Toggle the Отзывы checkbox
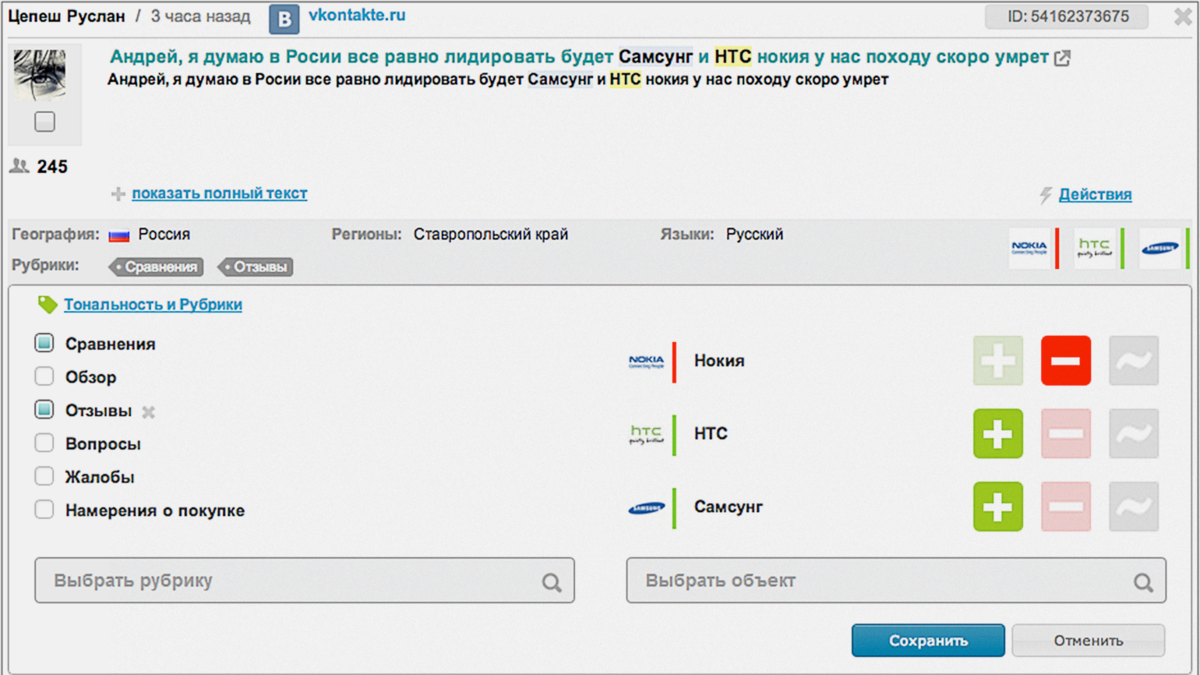This screenshot has height=675, width=1200. [x=44, y=410]
